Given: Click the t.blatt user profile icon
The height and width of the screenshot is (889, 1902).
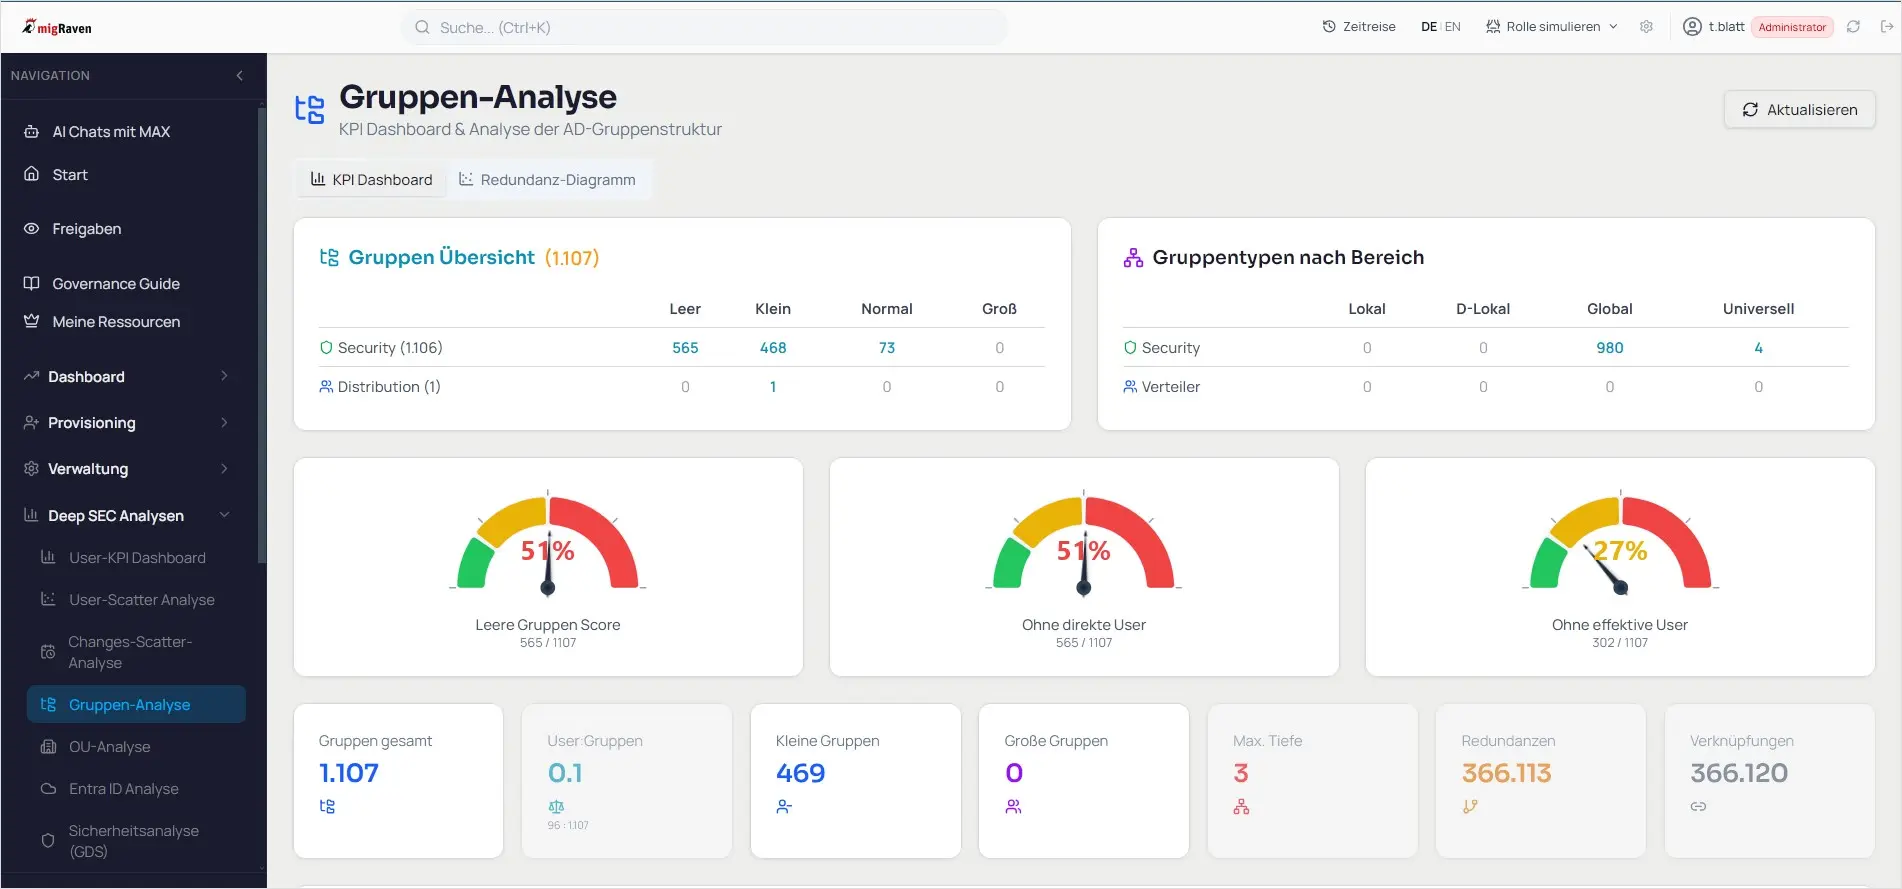Looking at the screenshot, I should coord(1692,27).
